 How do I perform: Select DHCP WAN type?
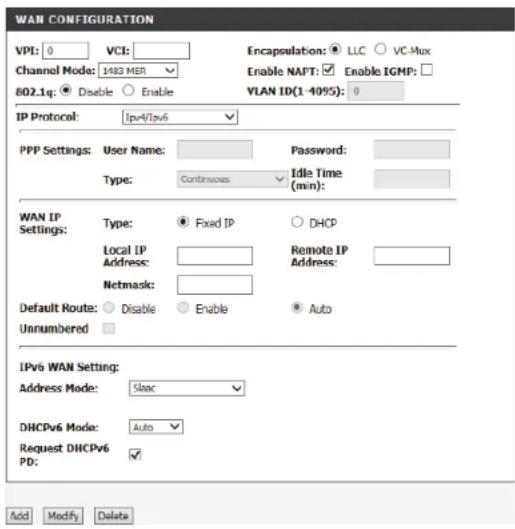pos(297,222)
